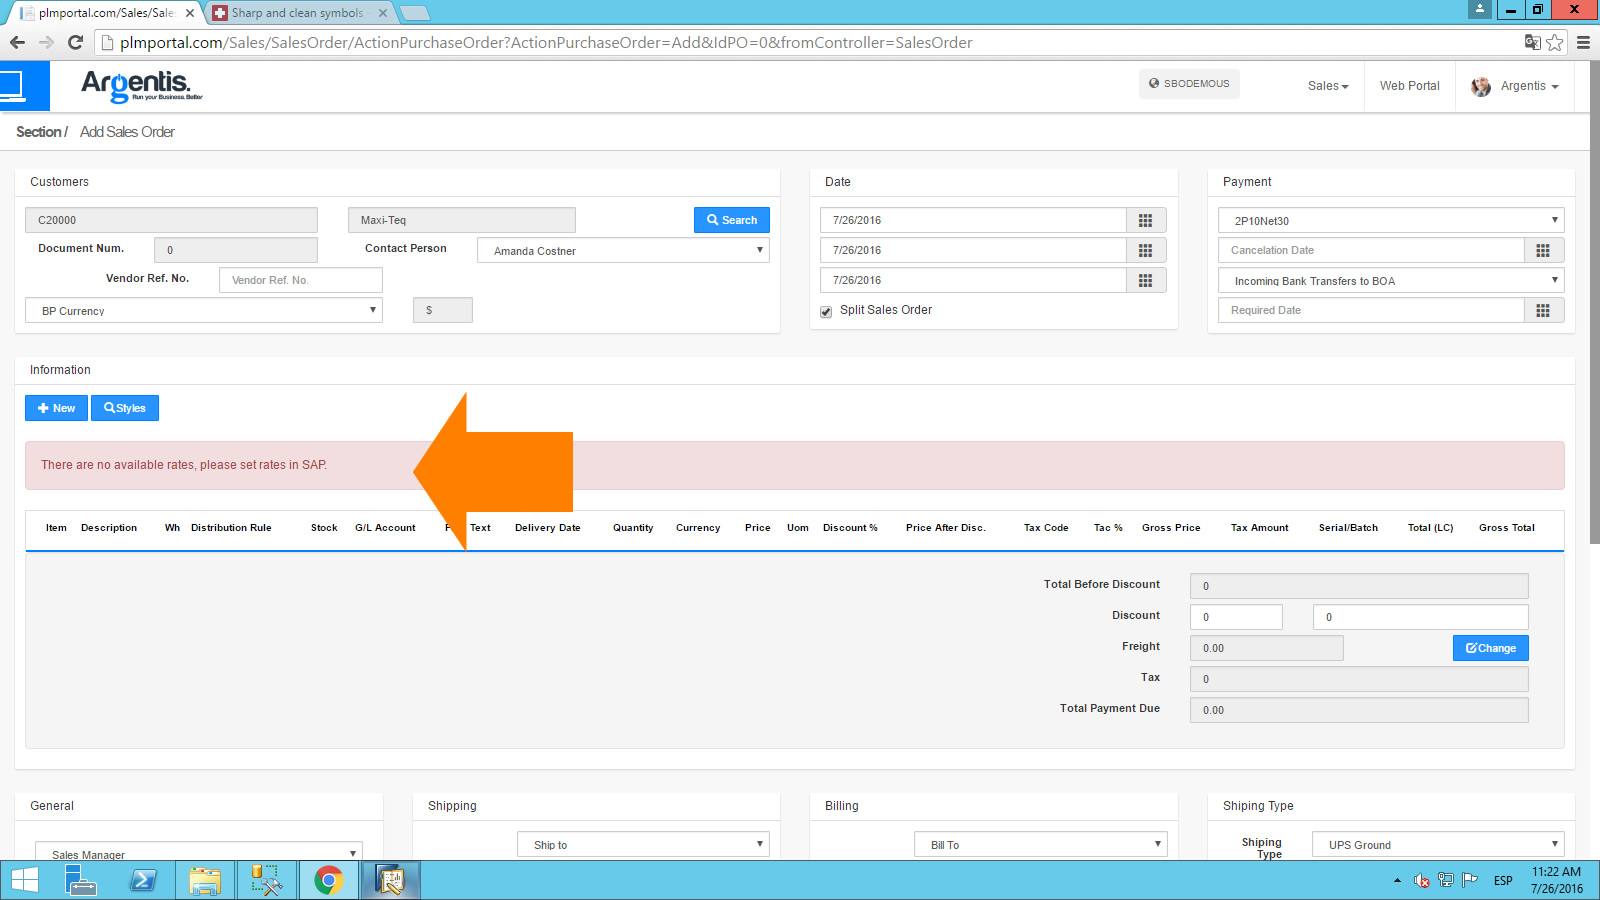Open the Sales menu

pyautogui.click(x=1327, y=86)
